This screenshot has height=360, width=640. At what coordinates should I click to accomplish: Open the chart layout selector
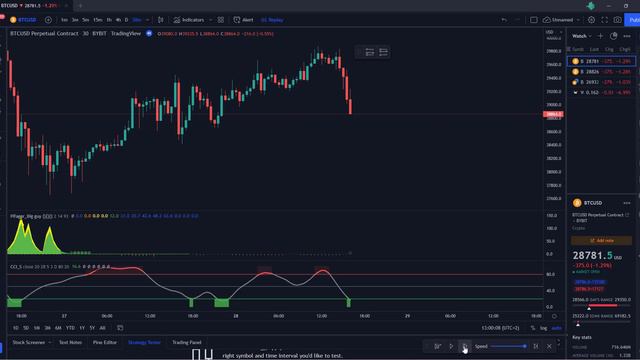pyautogui.click(x=533, y=20)
